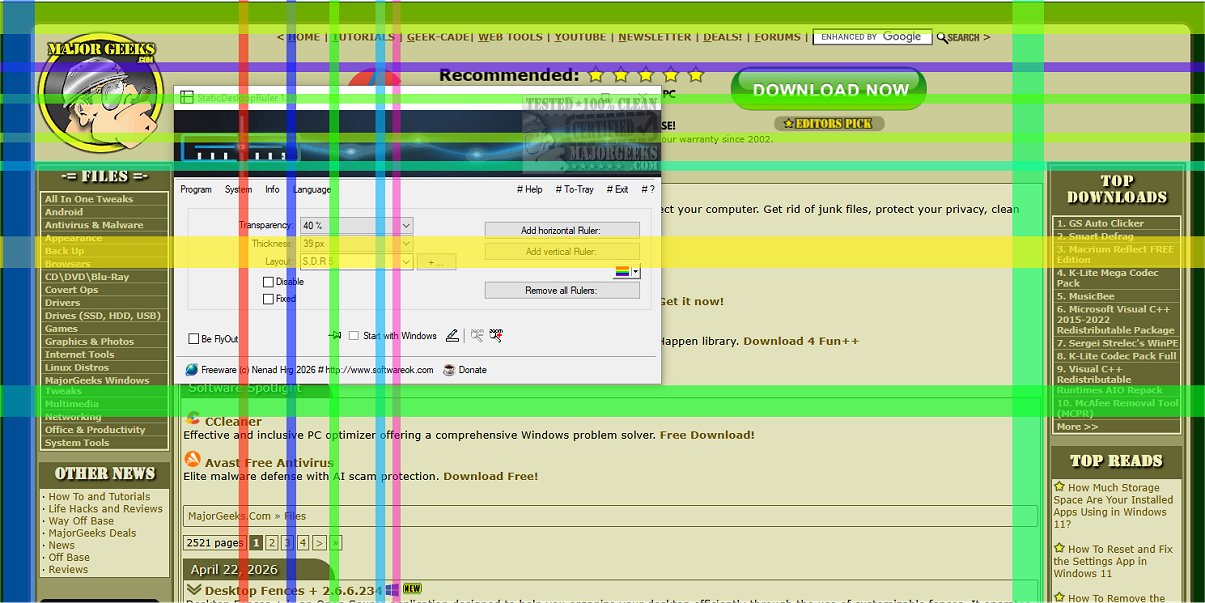
Task: Click the # Exit menu item
Action: (x=618, y=189)
